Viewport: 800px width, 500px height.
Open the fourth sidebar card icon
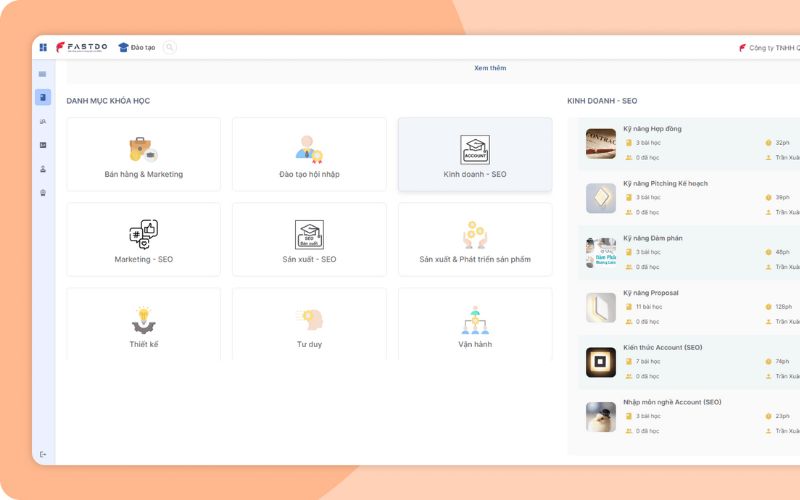click(x=43, y=145)
